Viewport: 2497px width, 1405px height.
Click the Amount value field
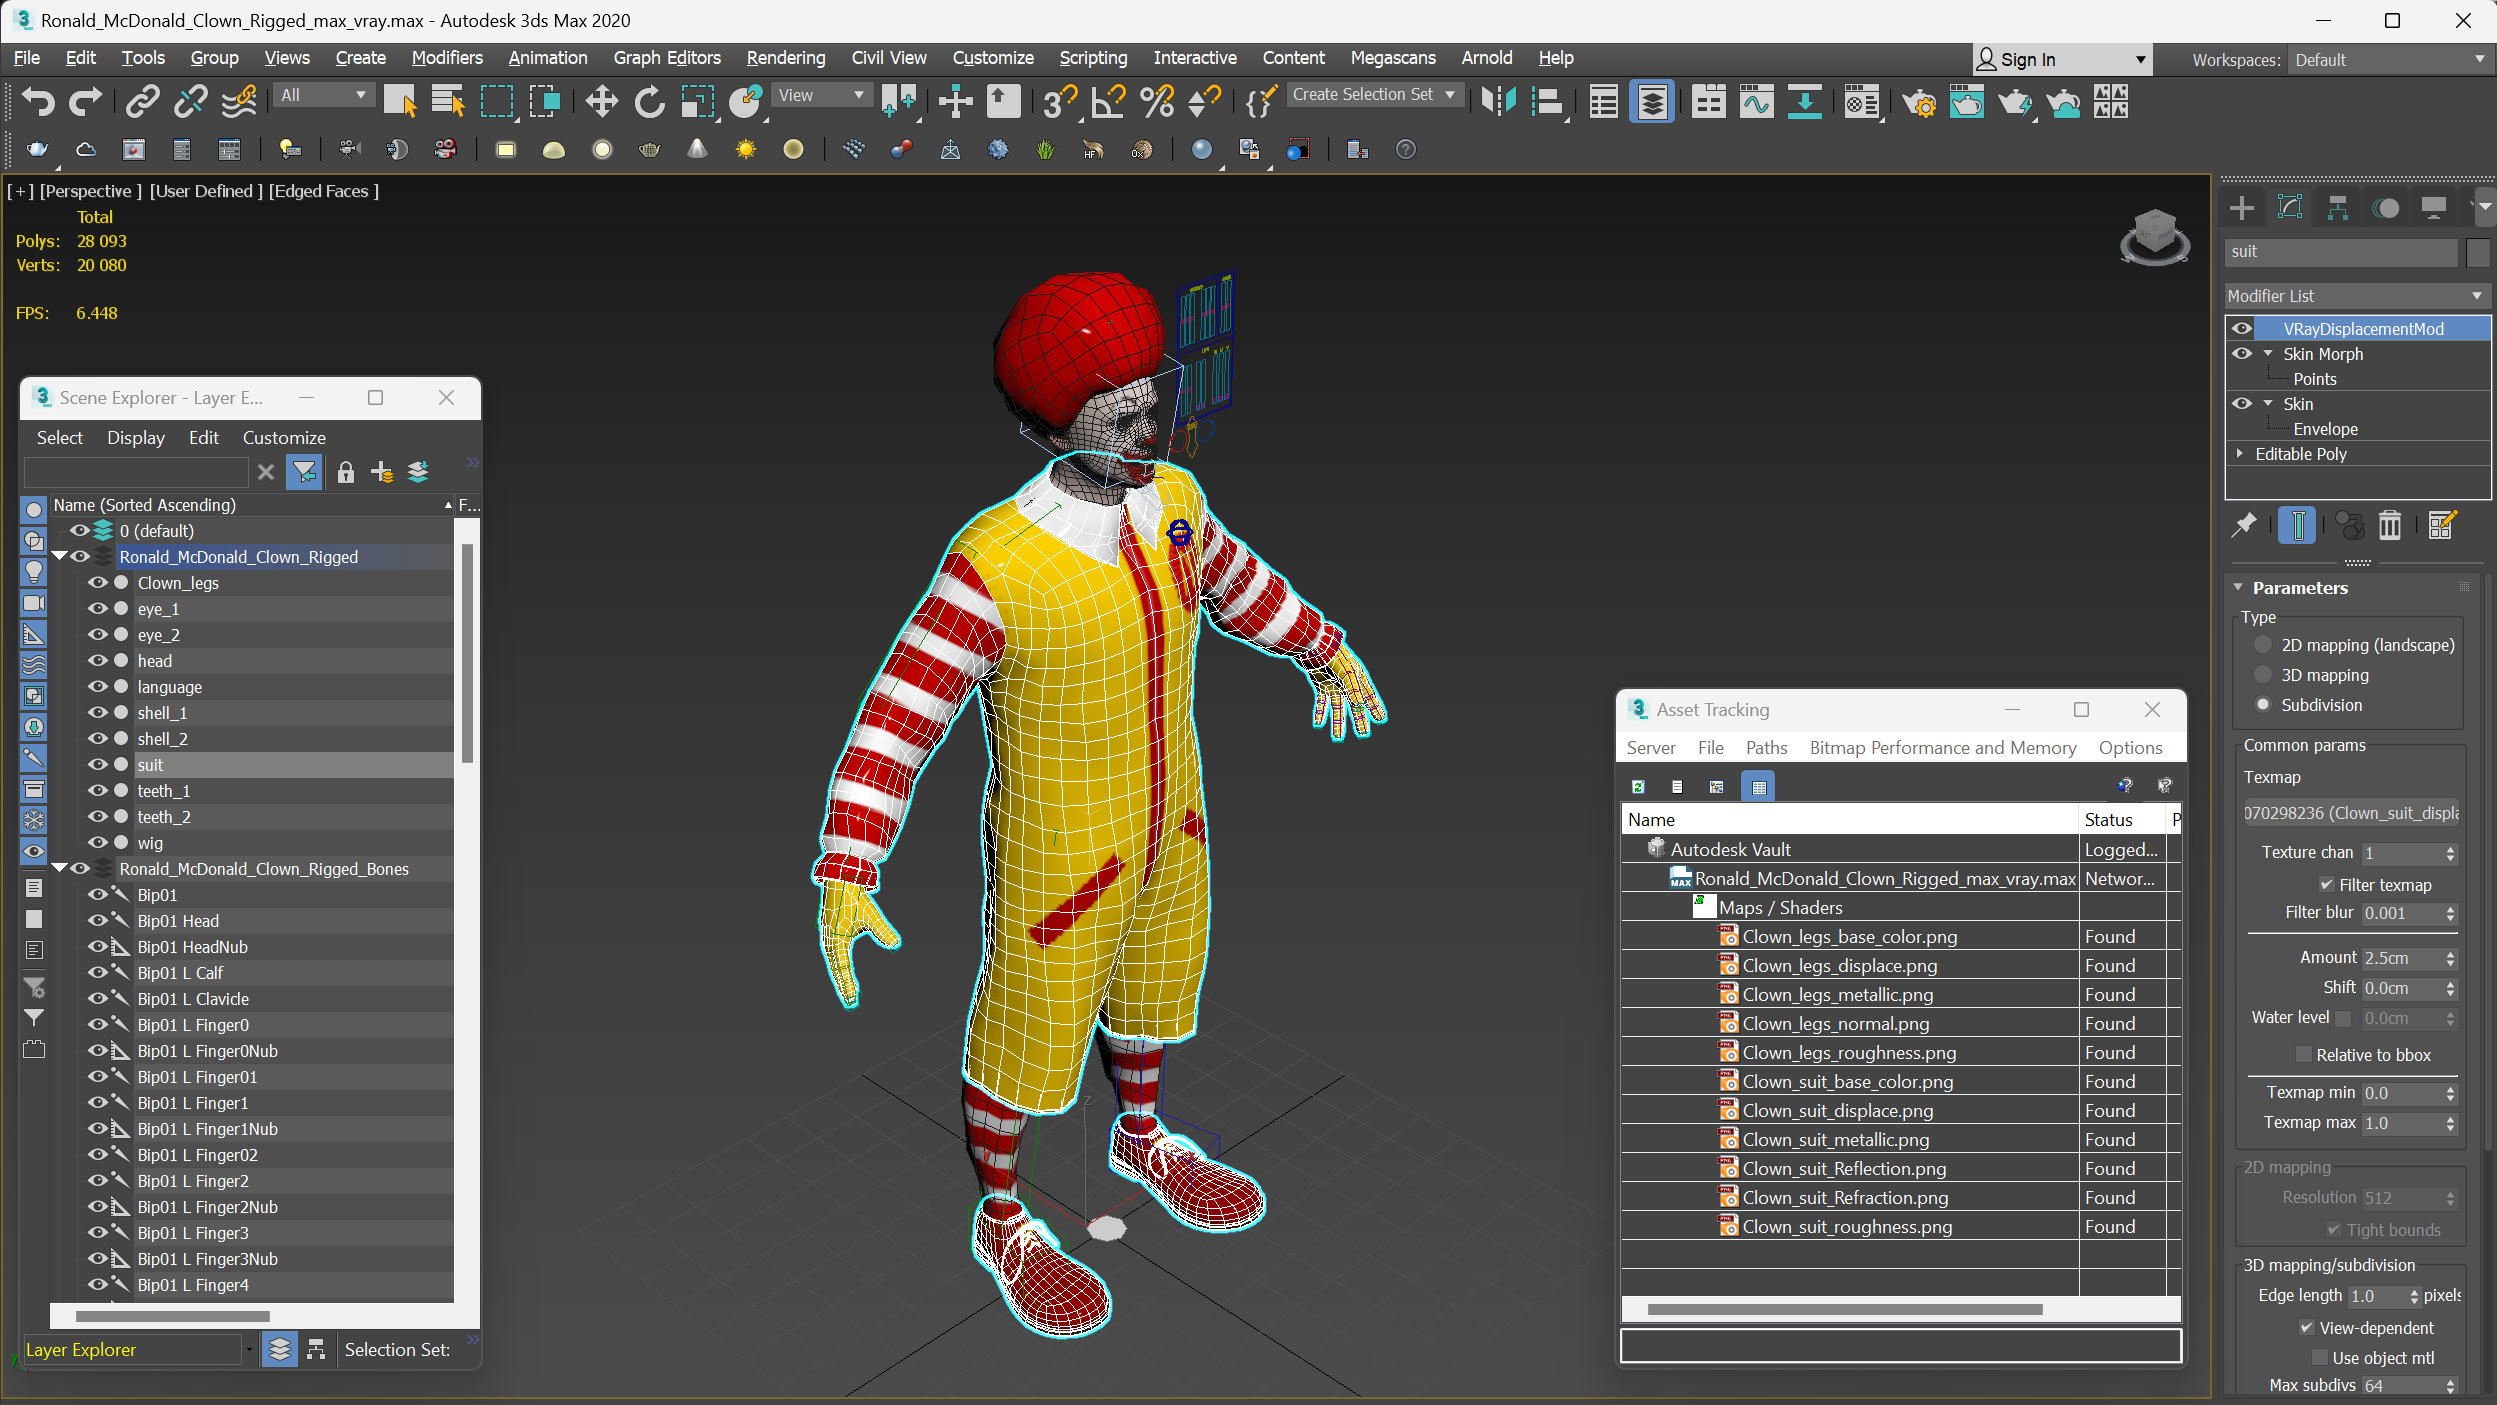click(2400, 958)
